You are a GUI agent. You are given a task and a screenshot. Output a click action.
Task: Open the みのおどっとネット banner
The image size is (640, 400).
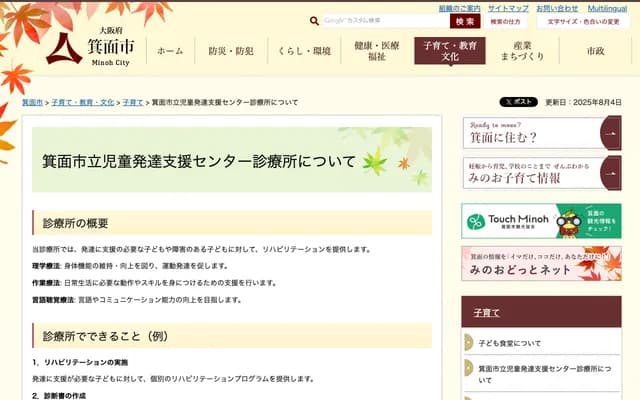pyautogui.click(x=540, y=263)
